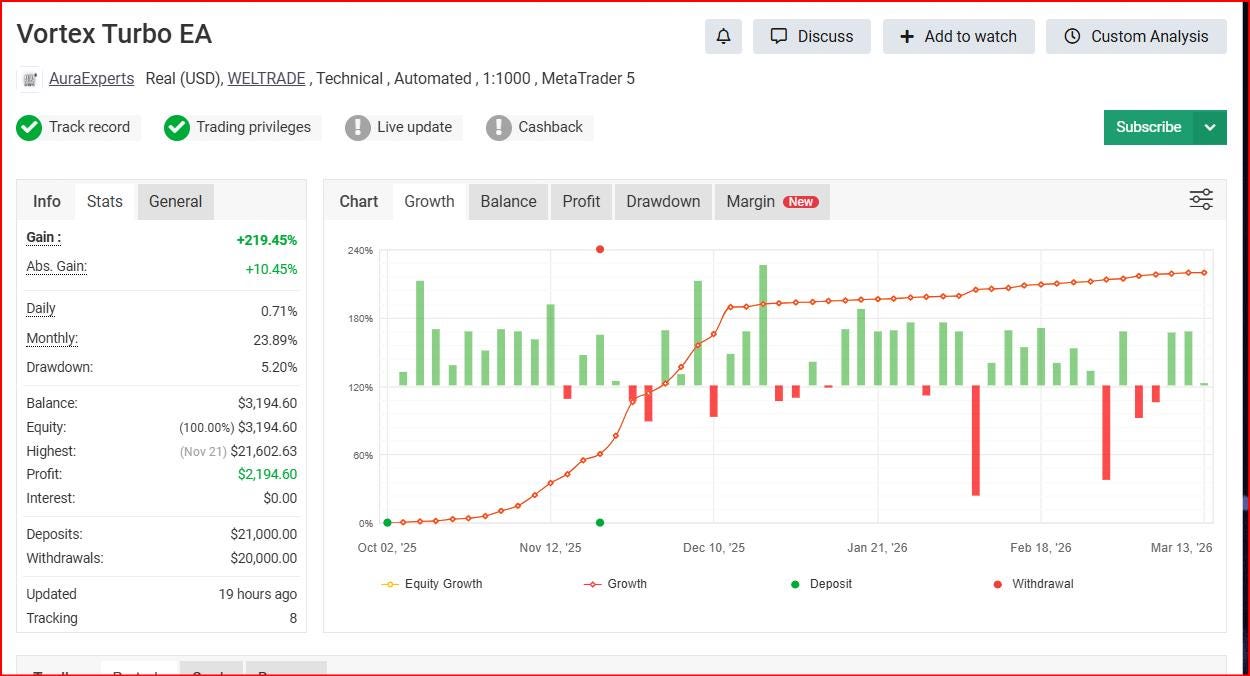Toggle Withdrawal legend series
This screenshot has width=1250, height=676.
1033,584
